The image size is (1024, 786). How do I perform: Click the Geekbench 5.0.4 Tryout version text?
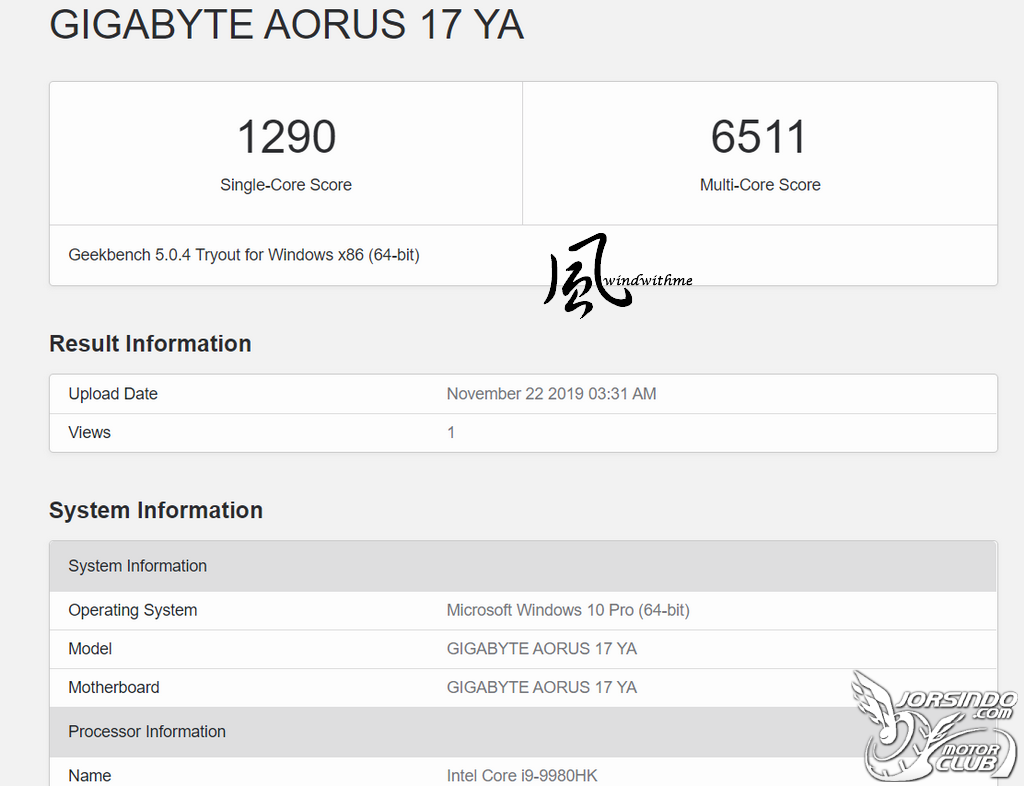[x=244, y=255]
